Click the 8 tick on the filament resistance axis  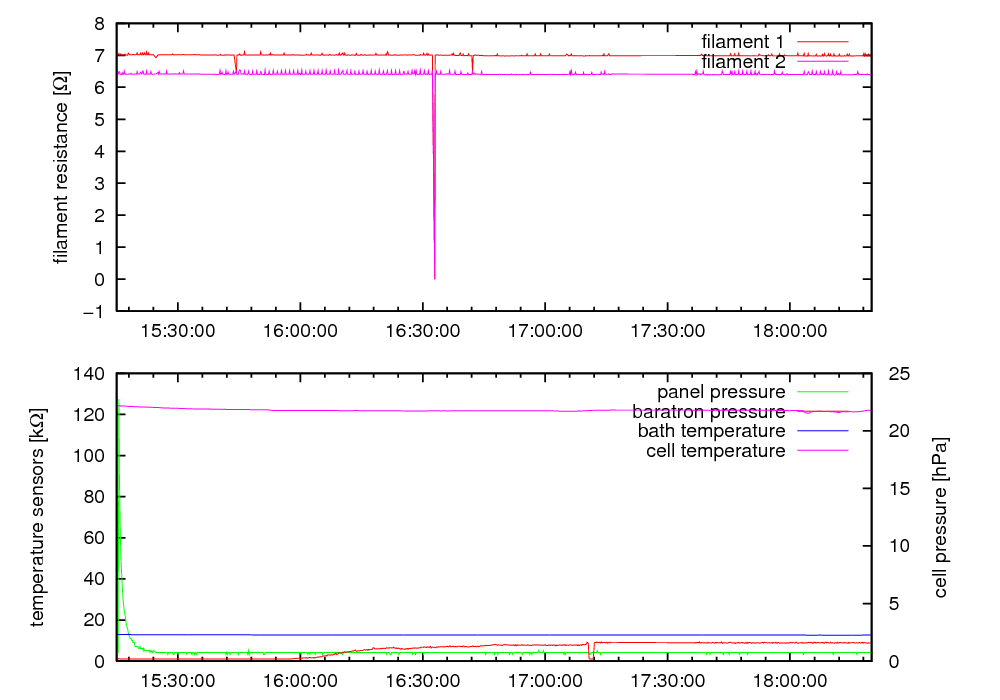click(x=98, y=23)
